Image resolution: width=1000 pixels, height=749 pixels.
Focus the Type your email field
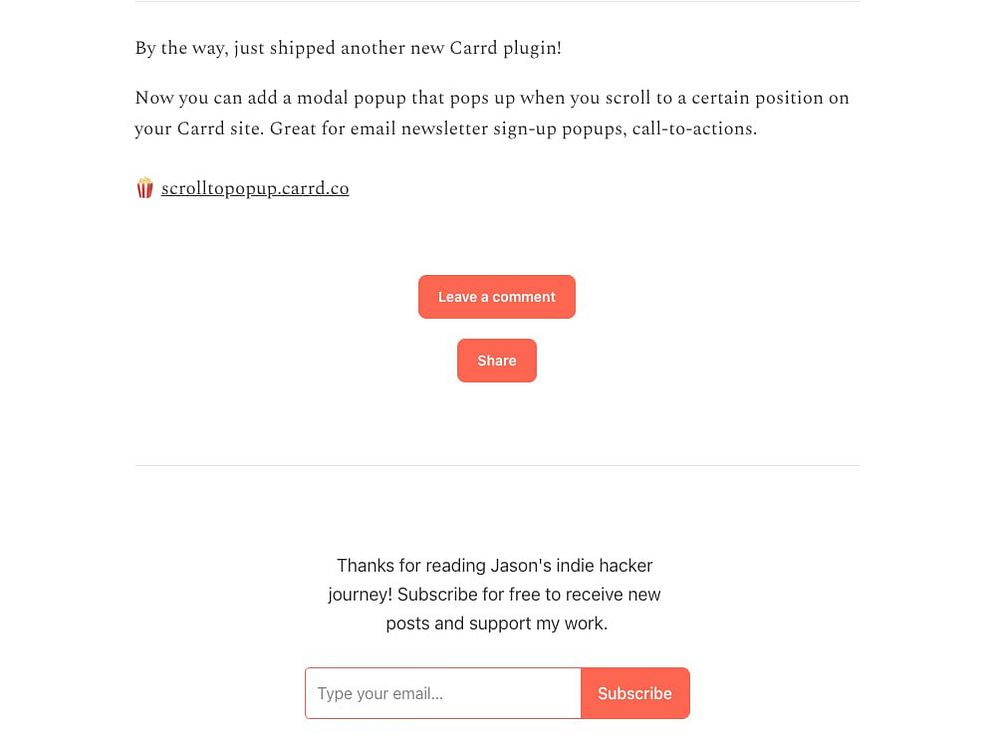pos(443,693)
